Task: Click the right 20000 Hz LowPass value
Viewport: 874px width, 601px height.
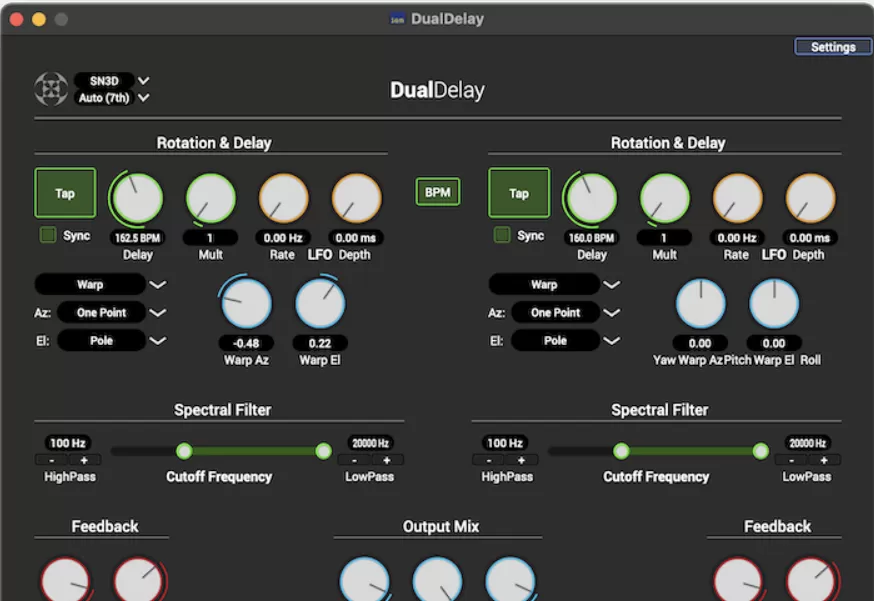Action: pos(807,443)
